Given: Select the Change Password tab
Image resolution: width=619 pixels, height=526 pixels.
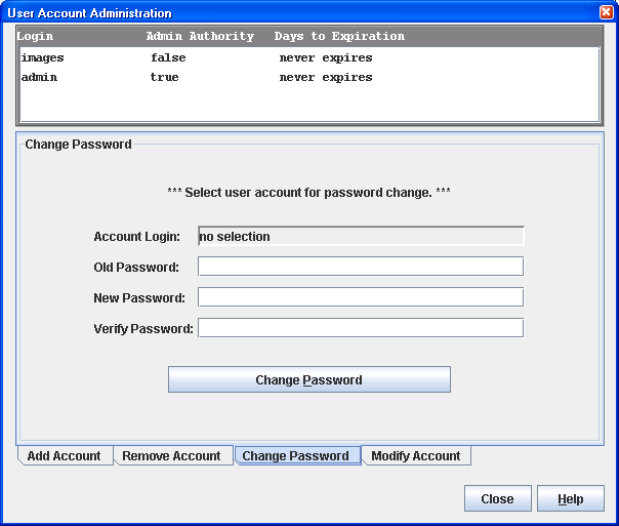Looking at the screenshot, I should tap(295, 456).
